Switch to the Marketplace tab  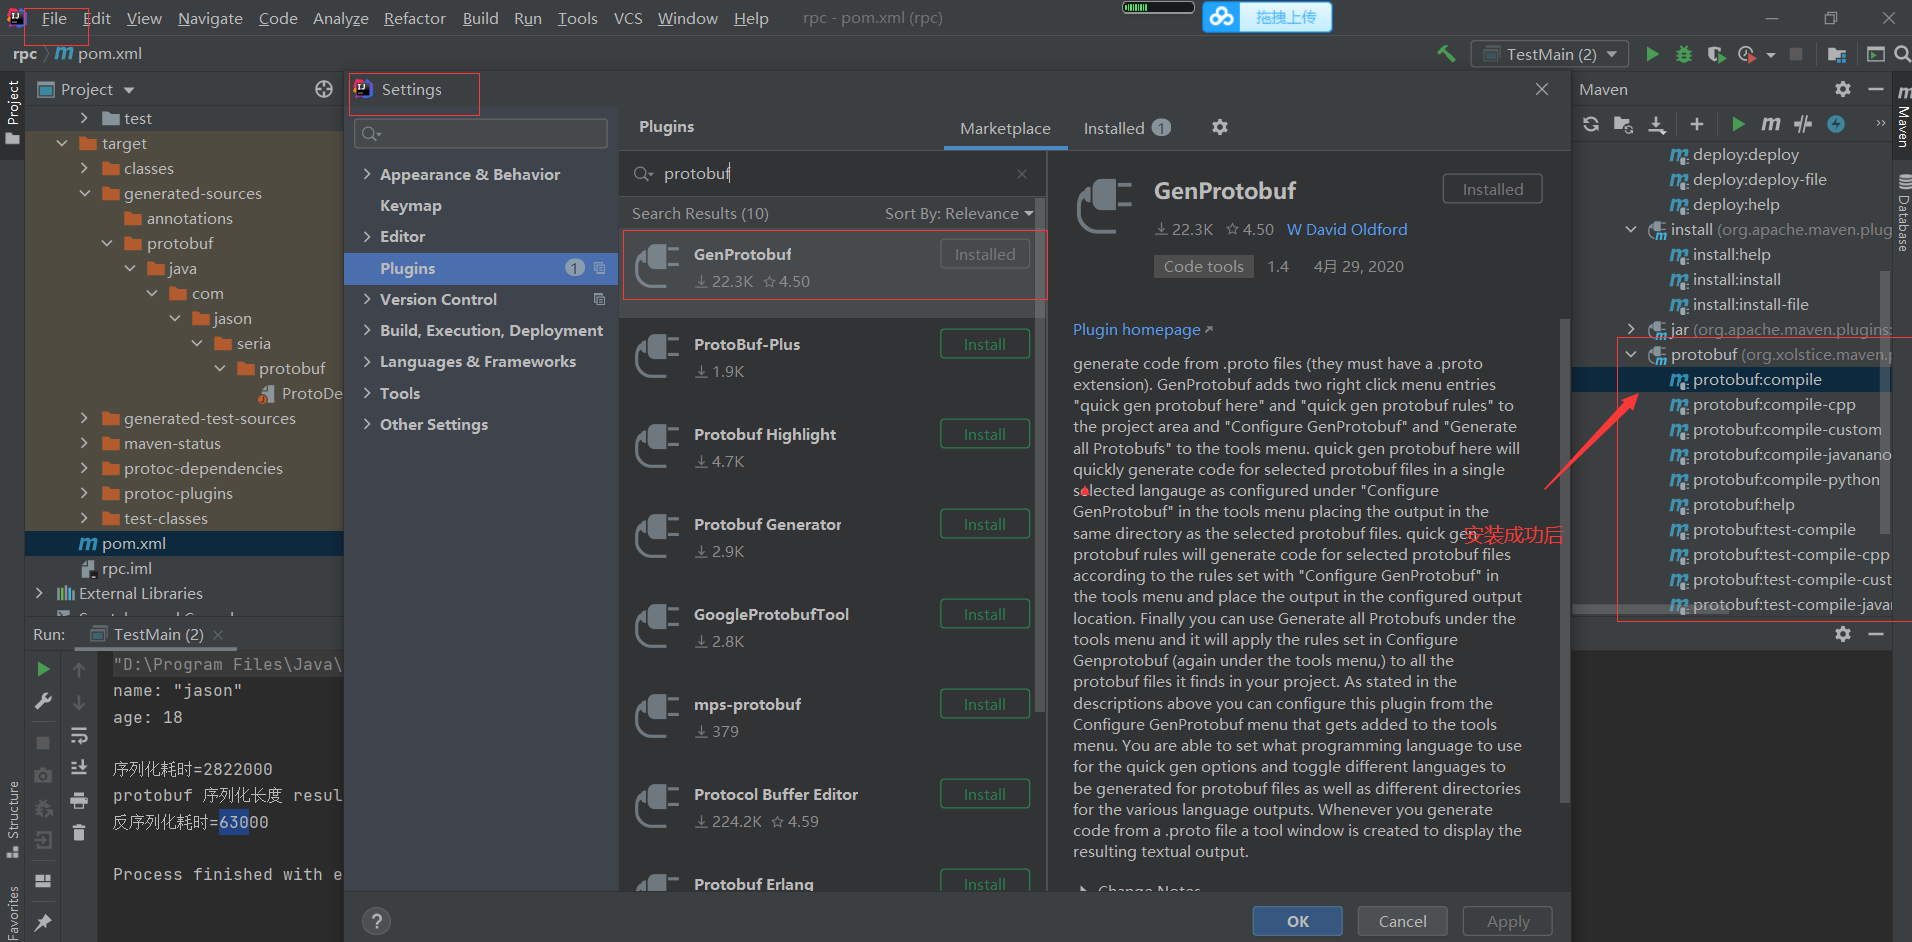click(x=1005, y=128)
